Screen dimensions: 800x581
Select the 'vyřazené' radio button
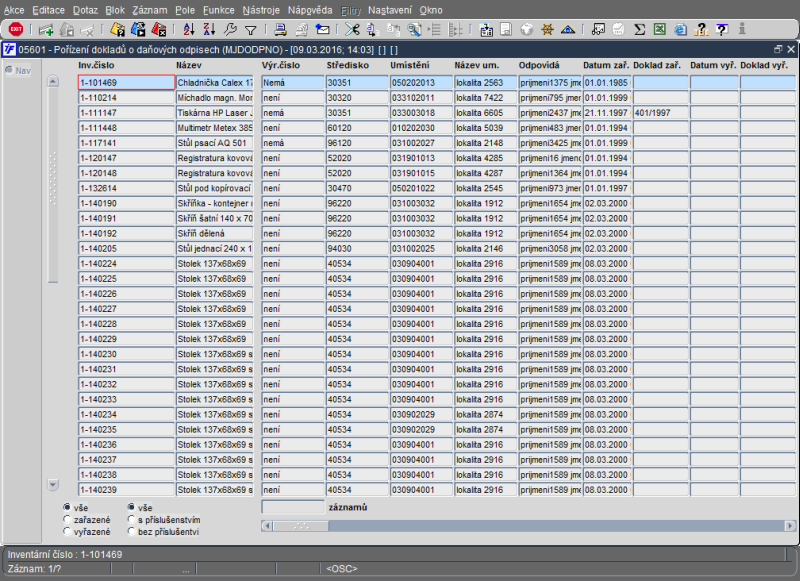pyautogui.click(x=67, y=532)
